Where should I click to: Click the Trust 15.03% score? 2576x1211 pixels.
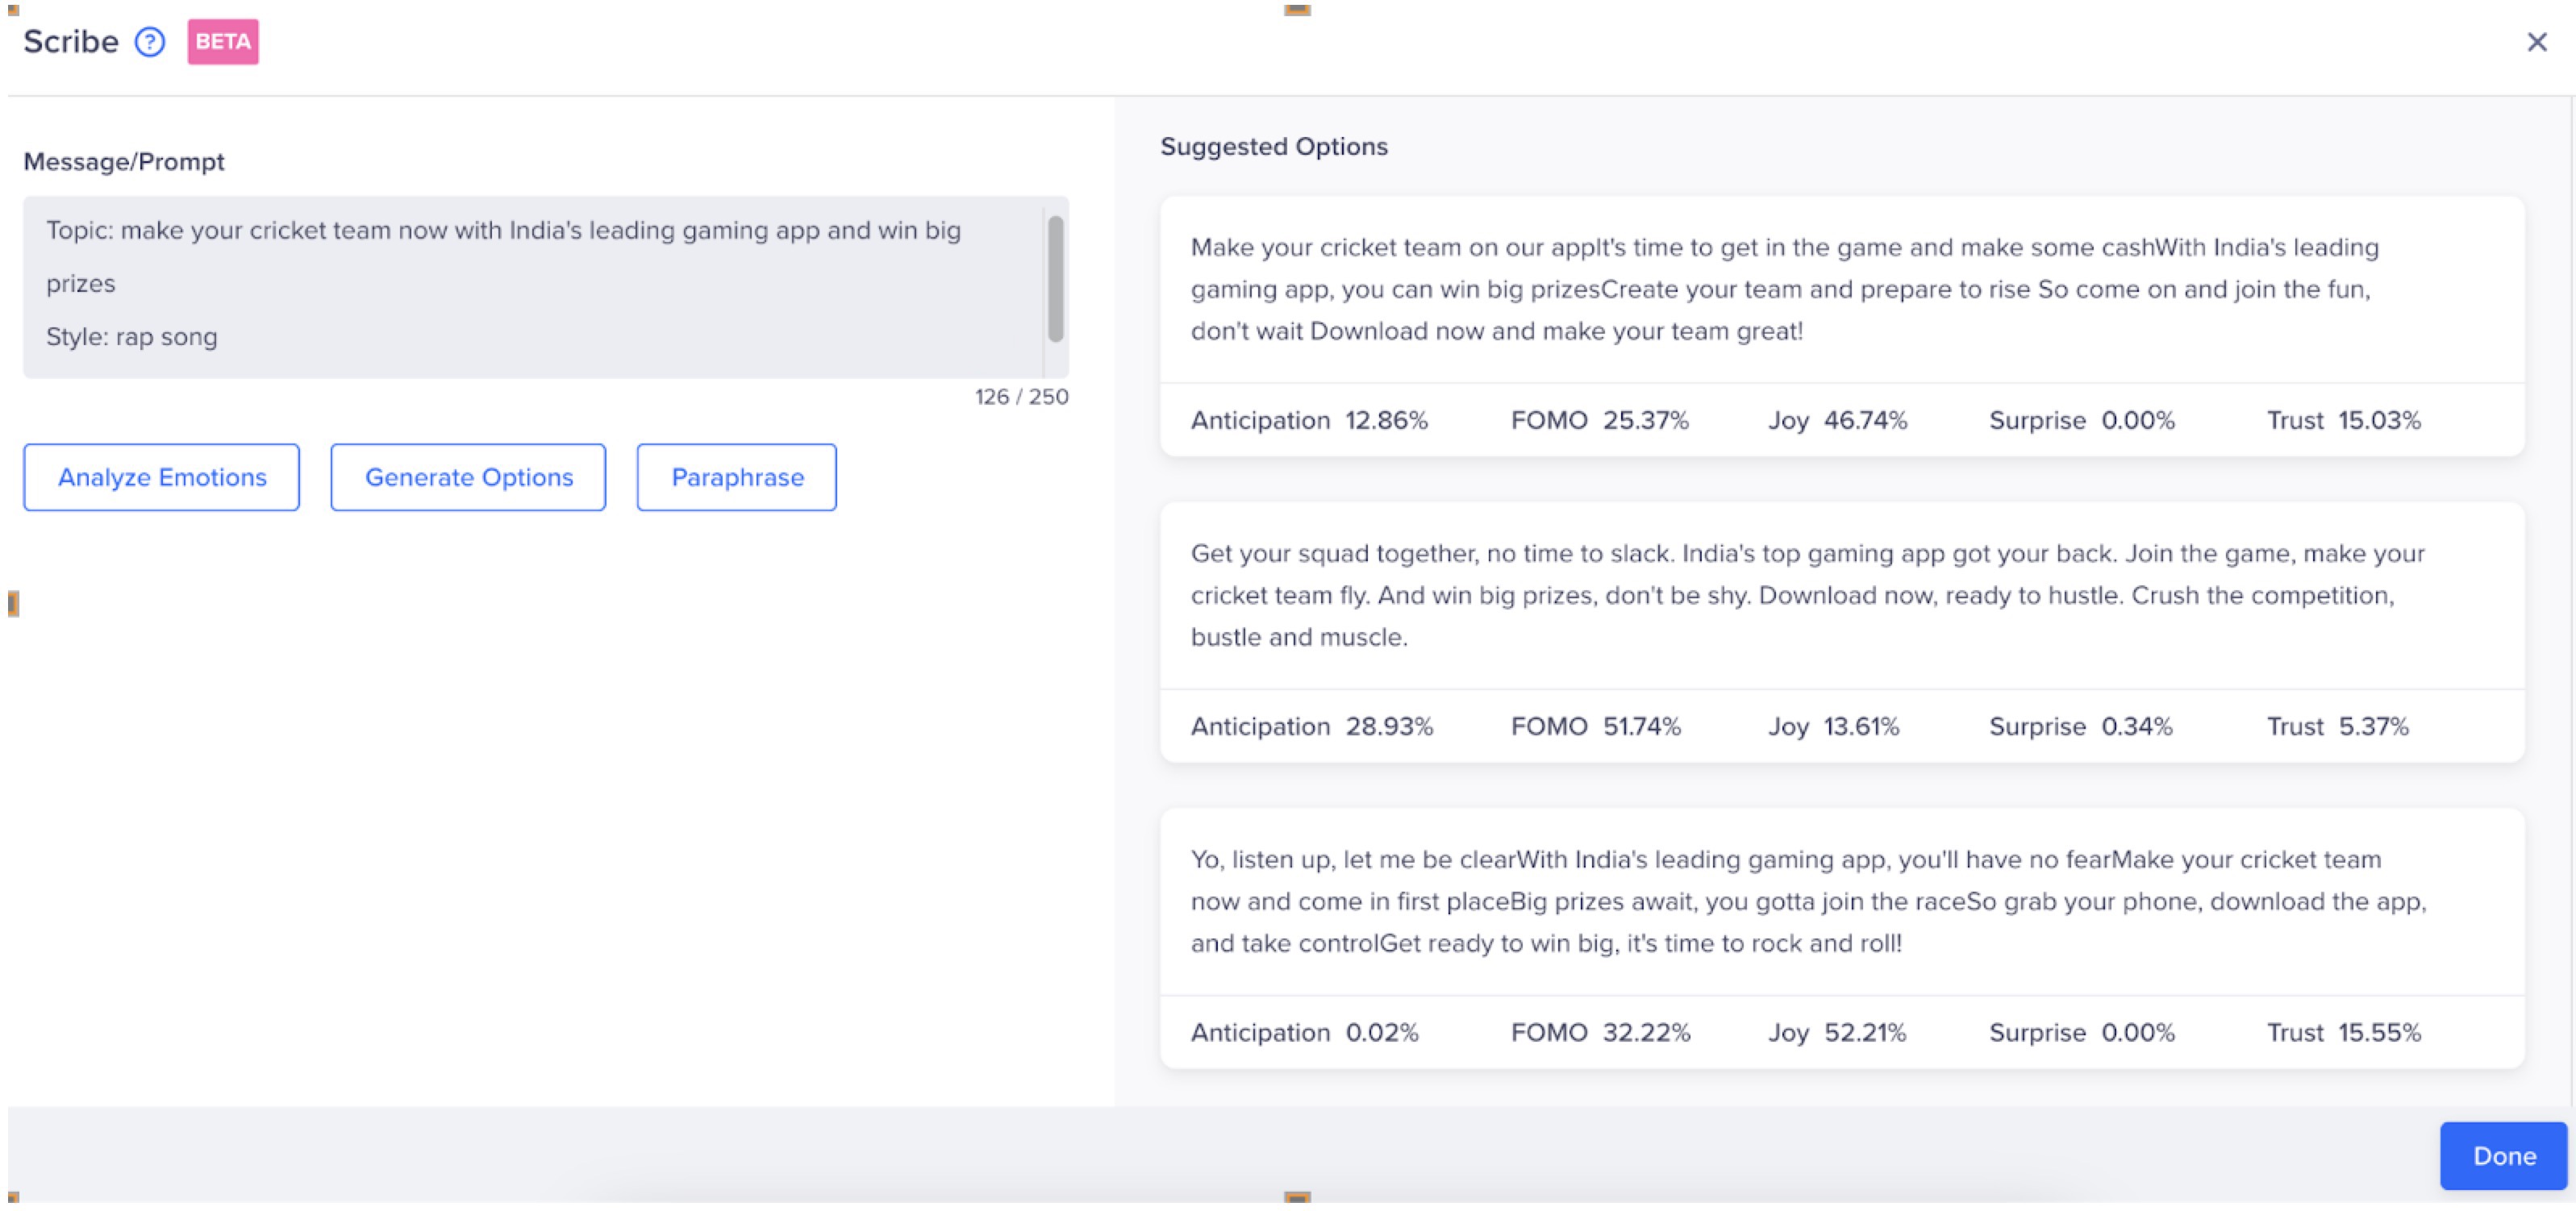point(2343,420)
